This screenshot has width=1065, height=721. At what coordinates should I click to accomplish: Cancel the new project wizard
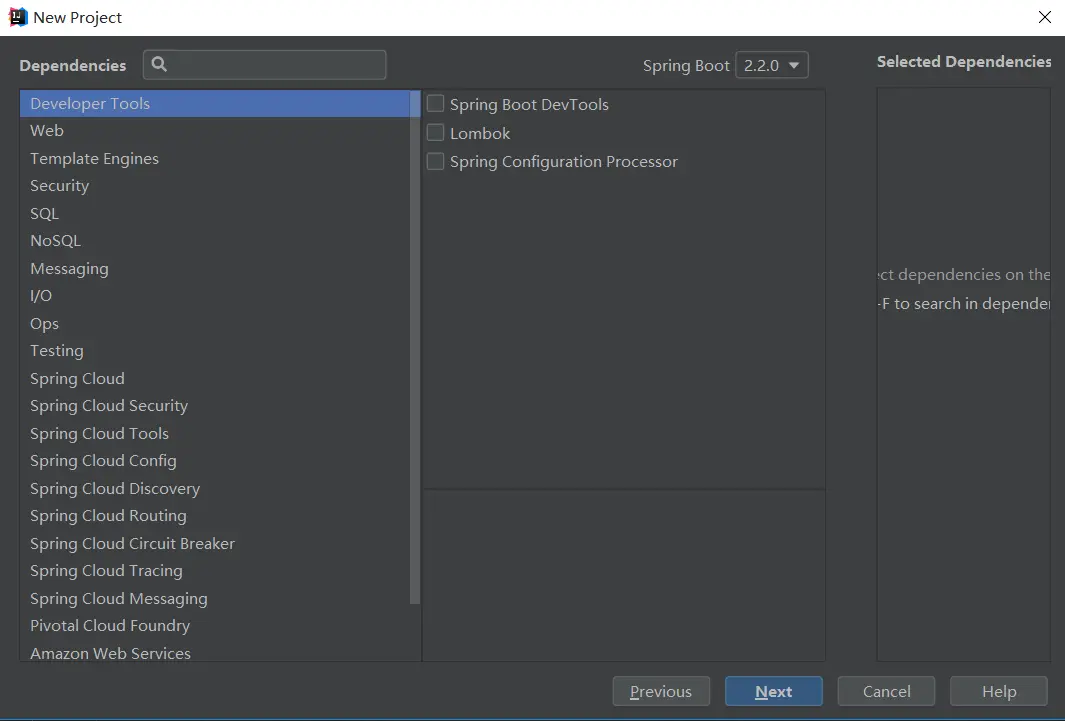pos(886,691)
